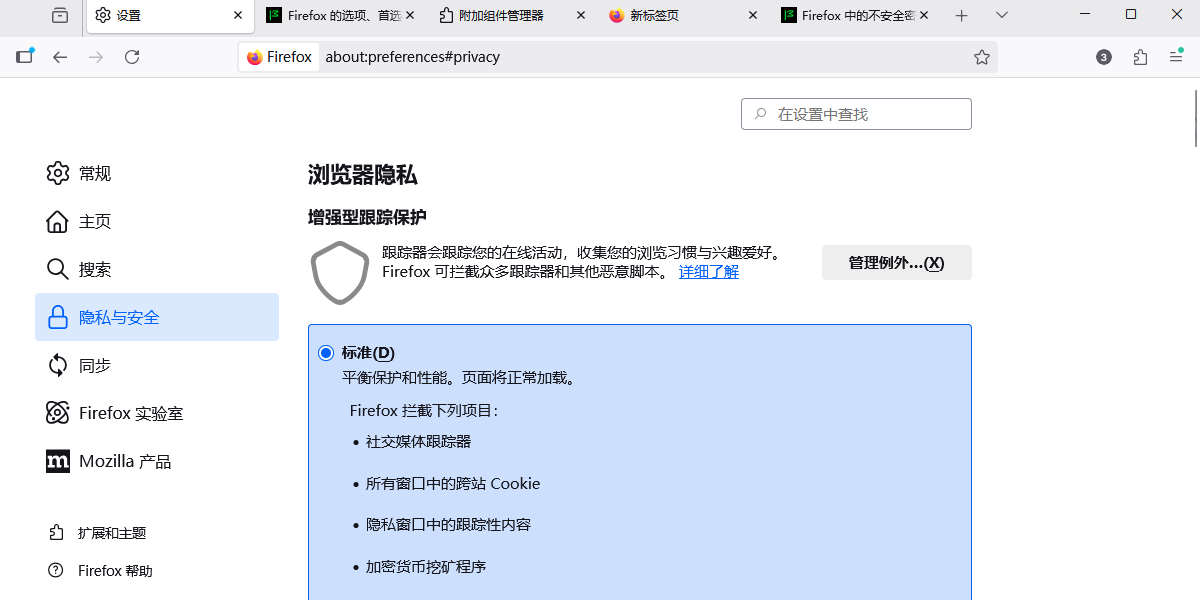Open Firefox View icon in tab bar
The height and width of the screenshot is (600, 1200).
click(61, 15)
